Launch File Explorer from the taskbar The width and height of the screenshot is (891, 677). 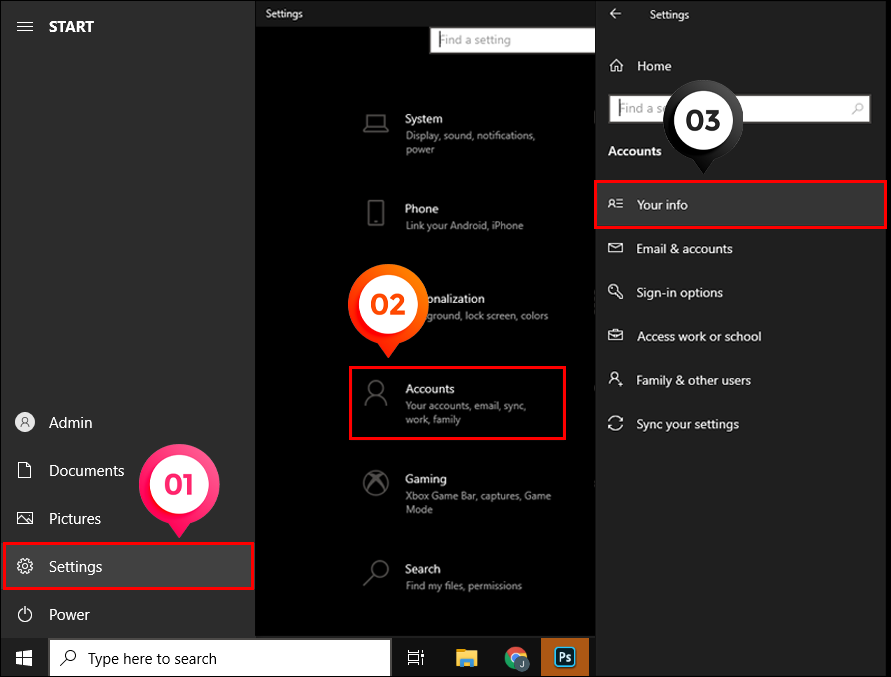click(x=467, y=658)
